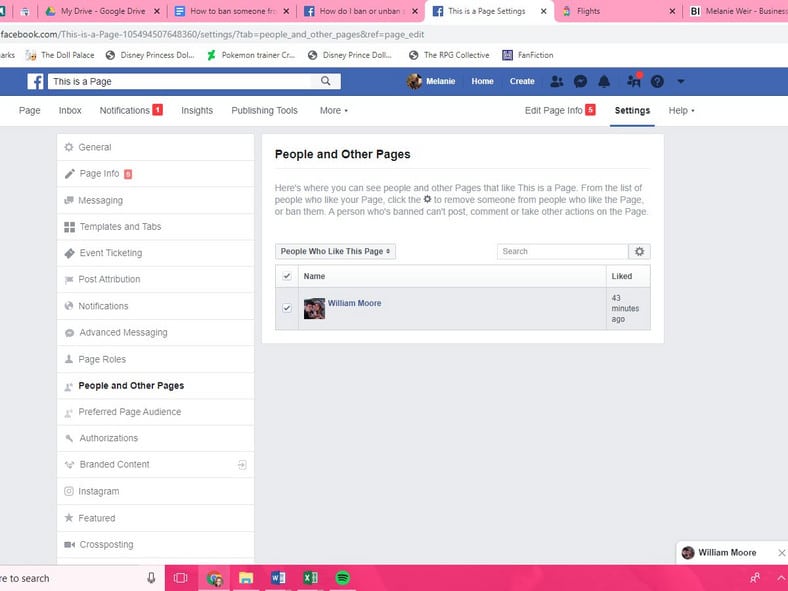The width and height of the screenshot is (788, 591).
Task: Toggle the select-all checkbox in Name header
Action: click(x=287, y=276)
